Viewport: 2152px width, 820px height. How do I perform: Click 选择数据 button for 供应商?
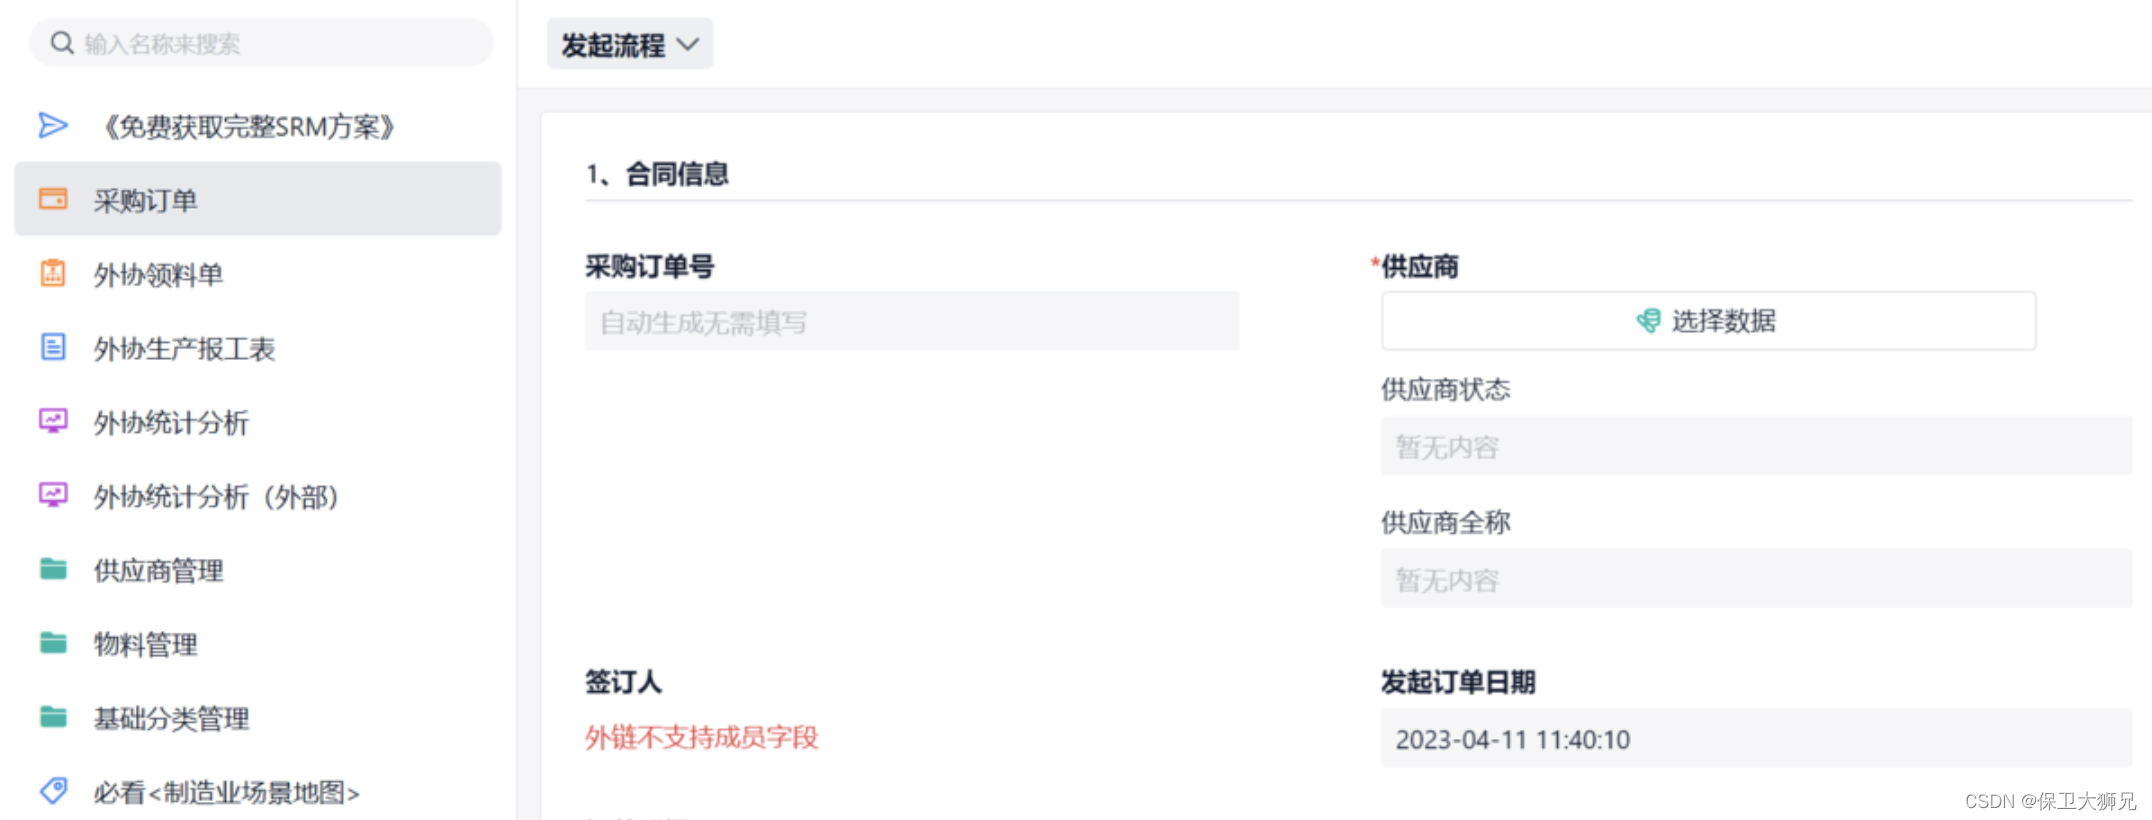click(1708, 320)
